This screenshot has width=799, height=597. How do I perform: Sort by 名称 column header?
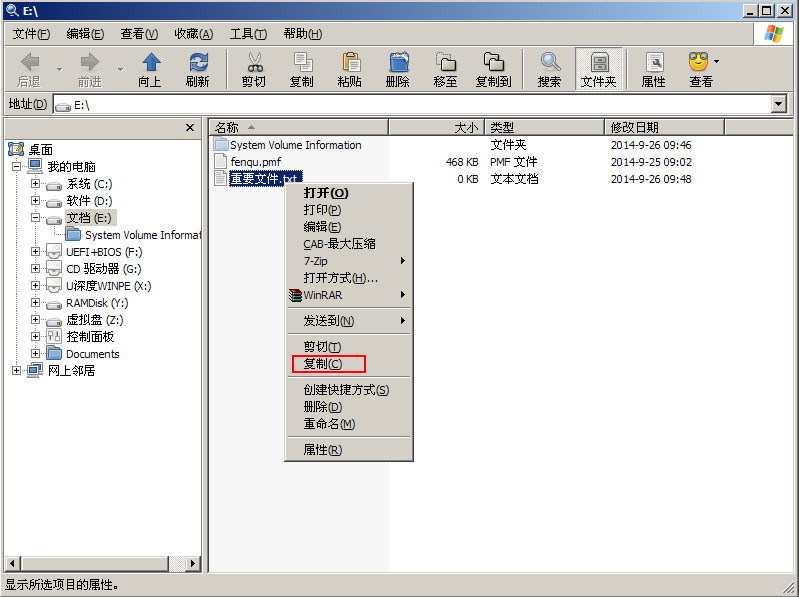[x=299, y=127]
